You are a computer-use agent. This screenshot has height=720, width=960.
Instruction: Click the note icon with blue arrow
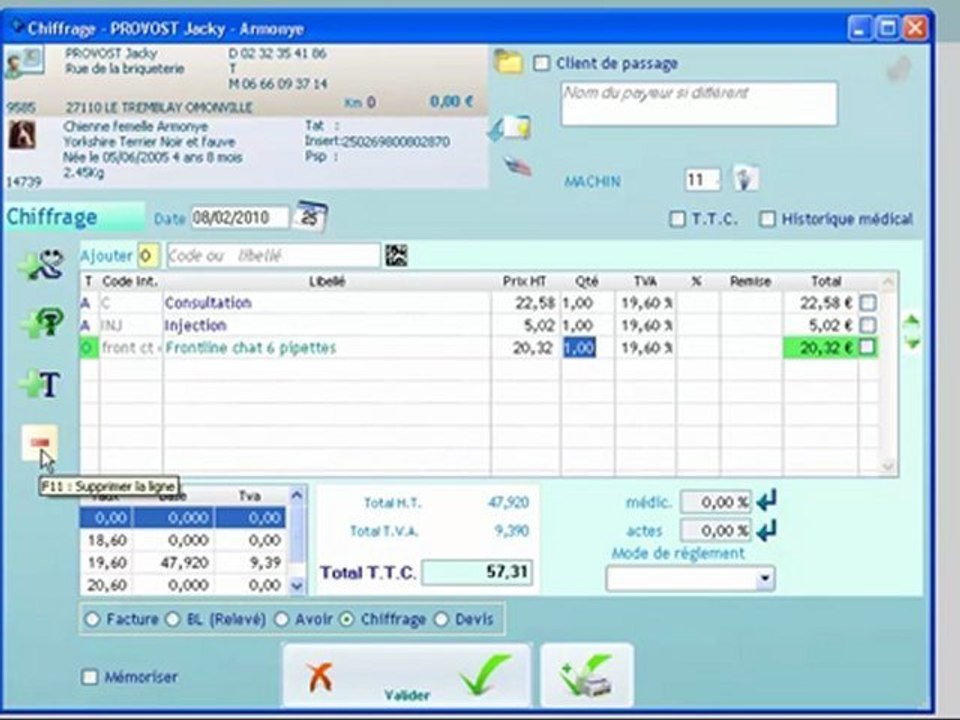pyautogui.click(x=510, y=127)
